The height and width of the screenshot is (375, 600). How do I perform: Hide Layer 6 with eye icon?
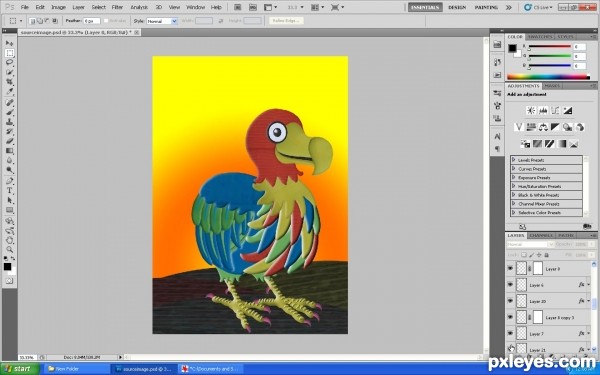(x=510, y=285)
